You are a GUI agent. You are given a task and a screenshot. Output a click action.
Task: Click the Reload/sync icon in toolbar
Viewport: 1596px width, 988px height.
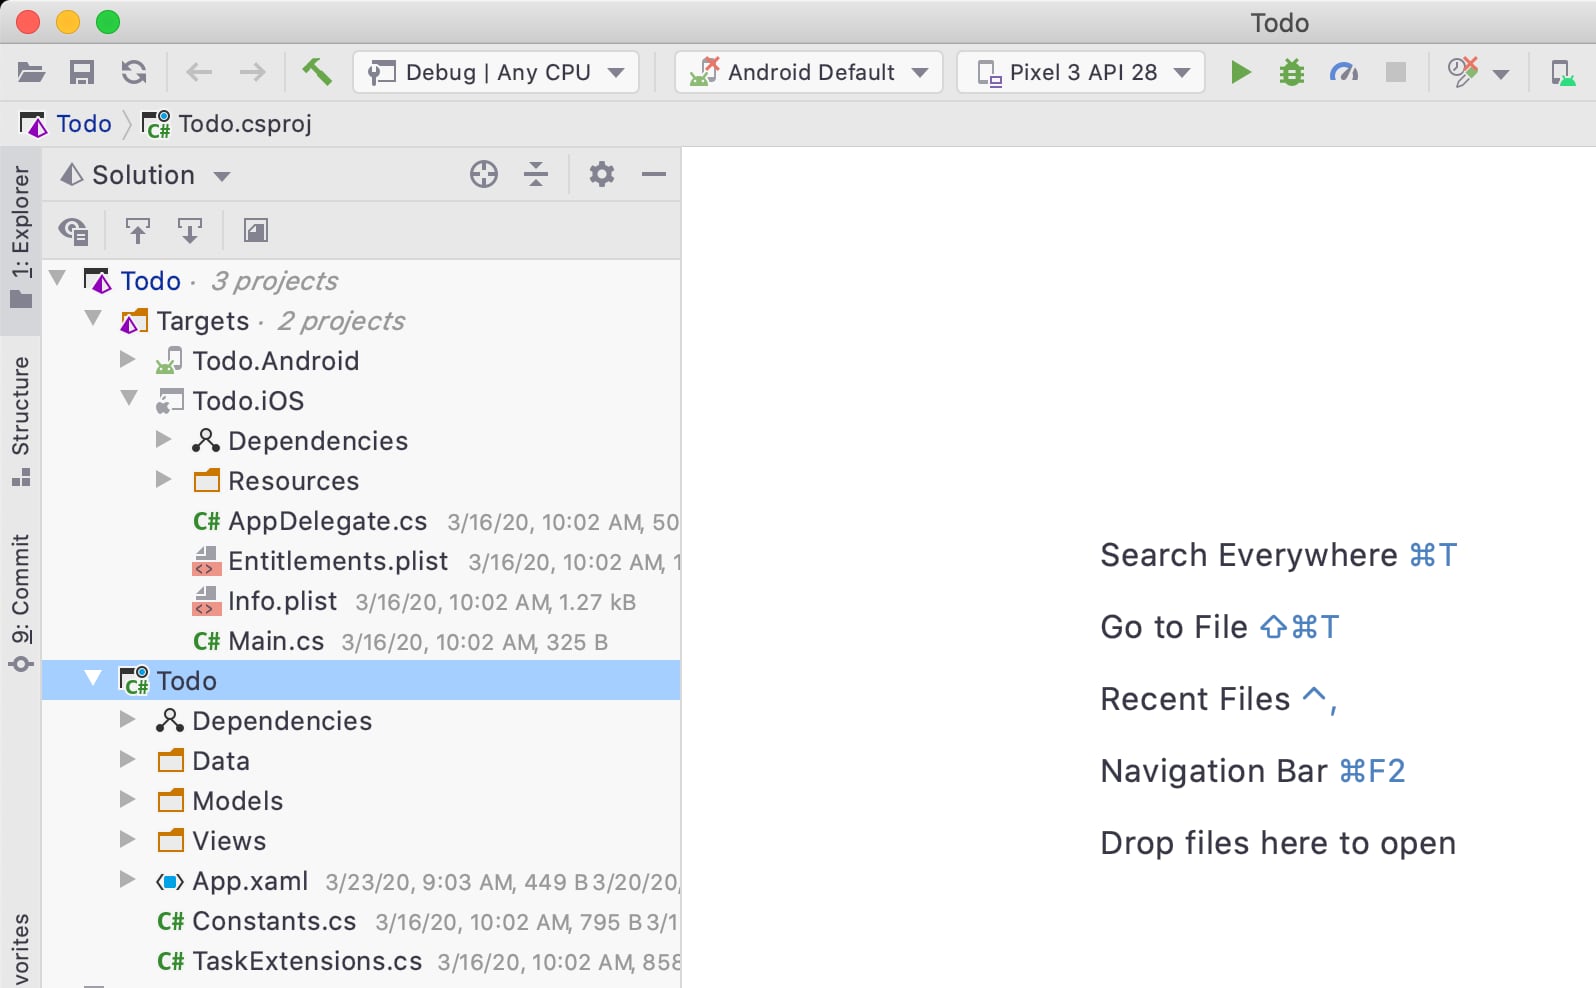point(134,72)
